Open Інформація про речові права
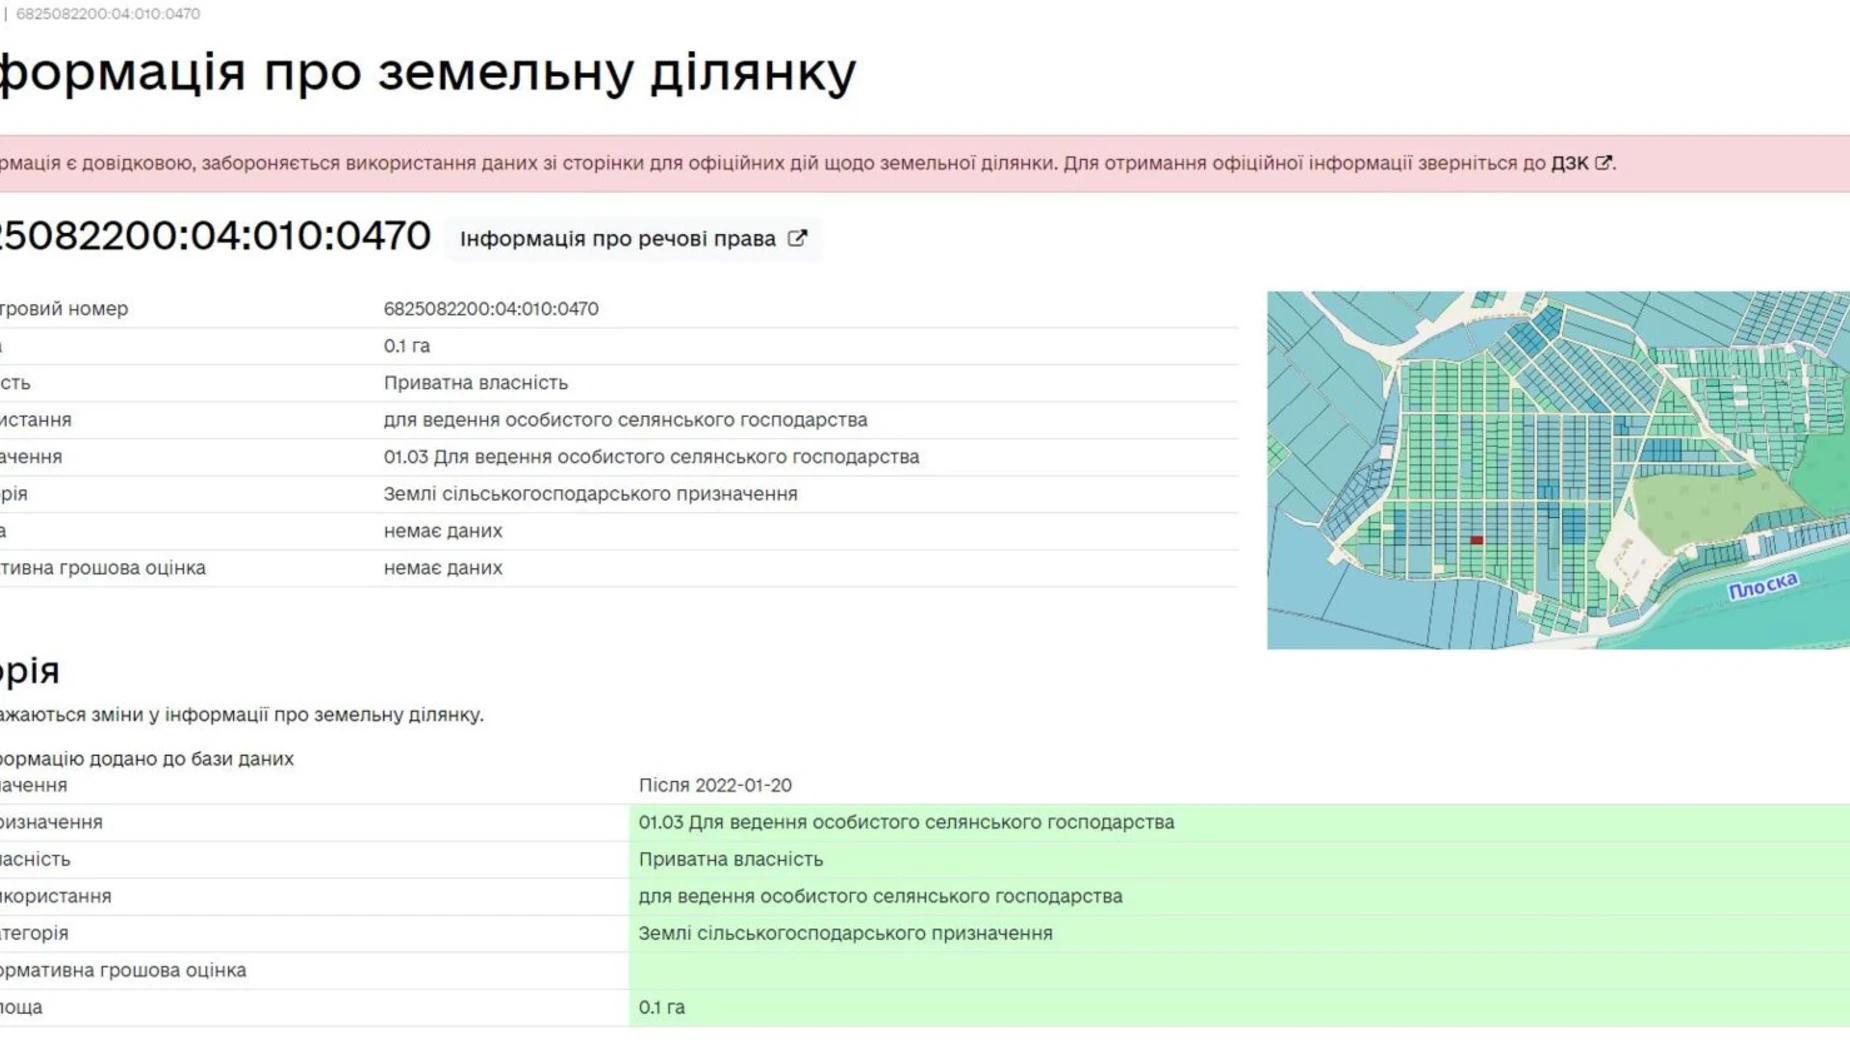The image size is (1850, 1040). pyautogui.click(x=617, y=239)
